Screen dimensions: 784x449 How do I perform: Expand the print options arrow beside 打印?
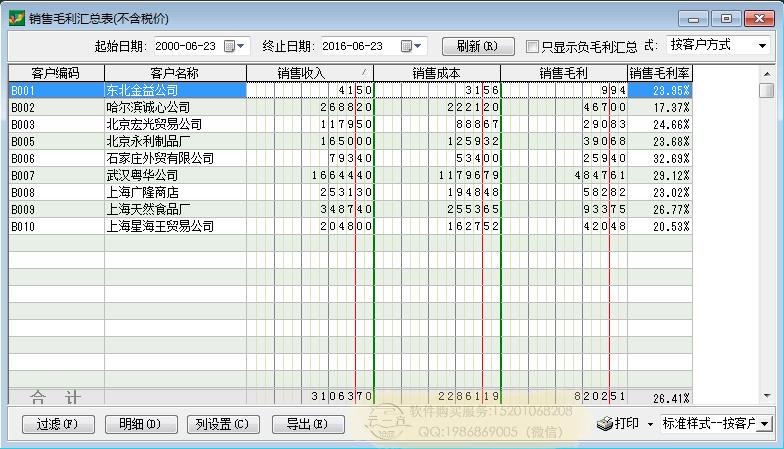[x=650, y=424]
